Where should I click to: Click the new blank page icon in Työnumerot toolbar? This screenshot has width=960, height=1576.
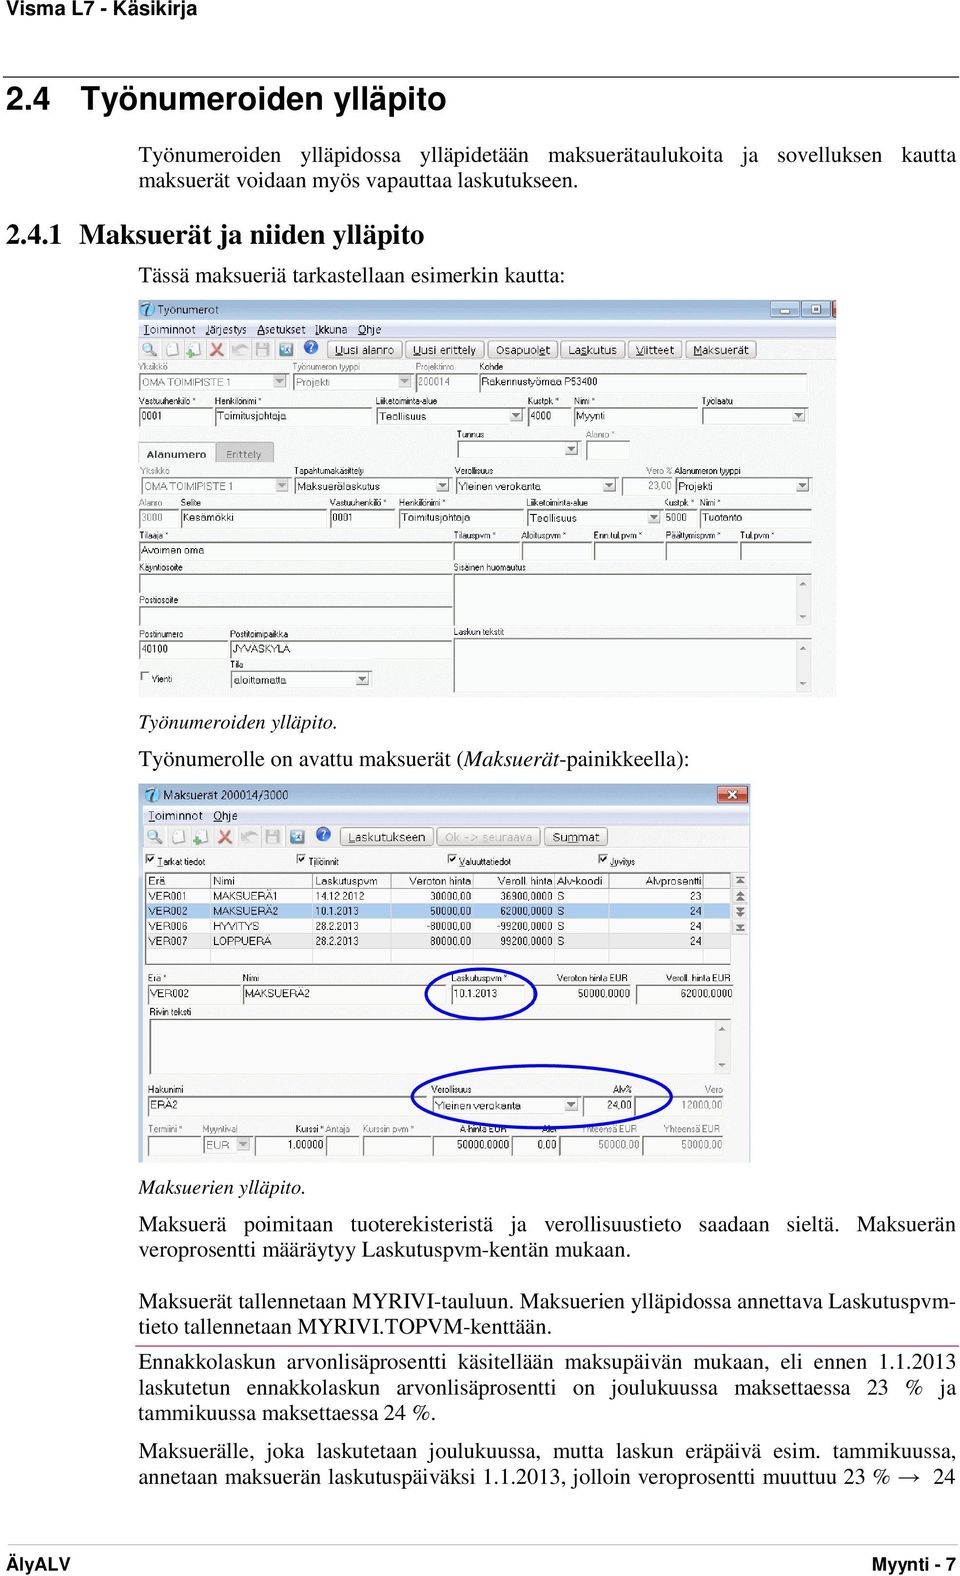172,349
